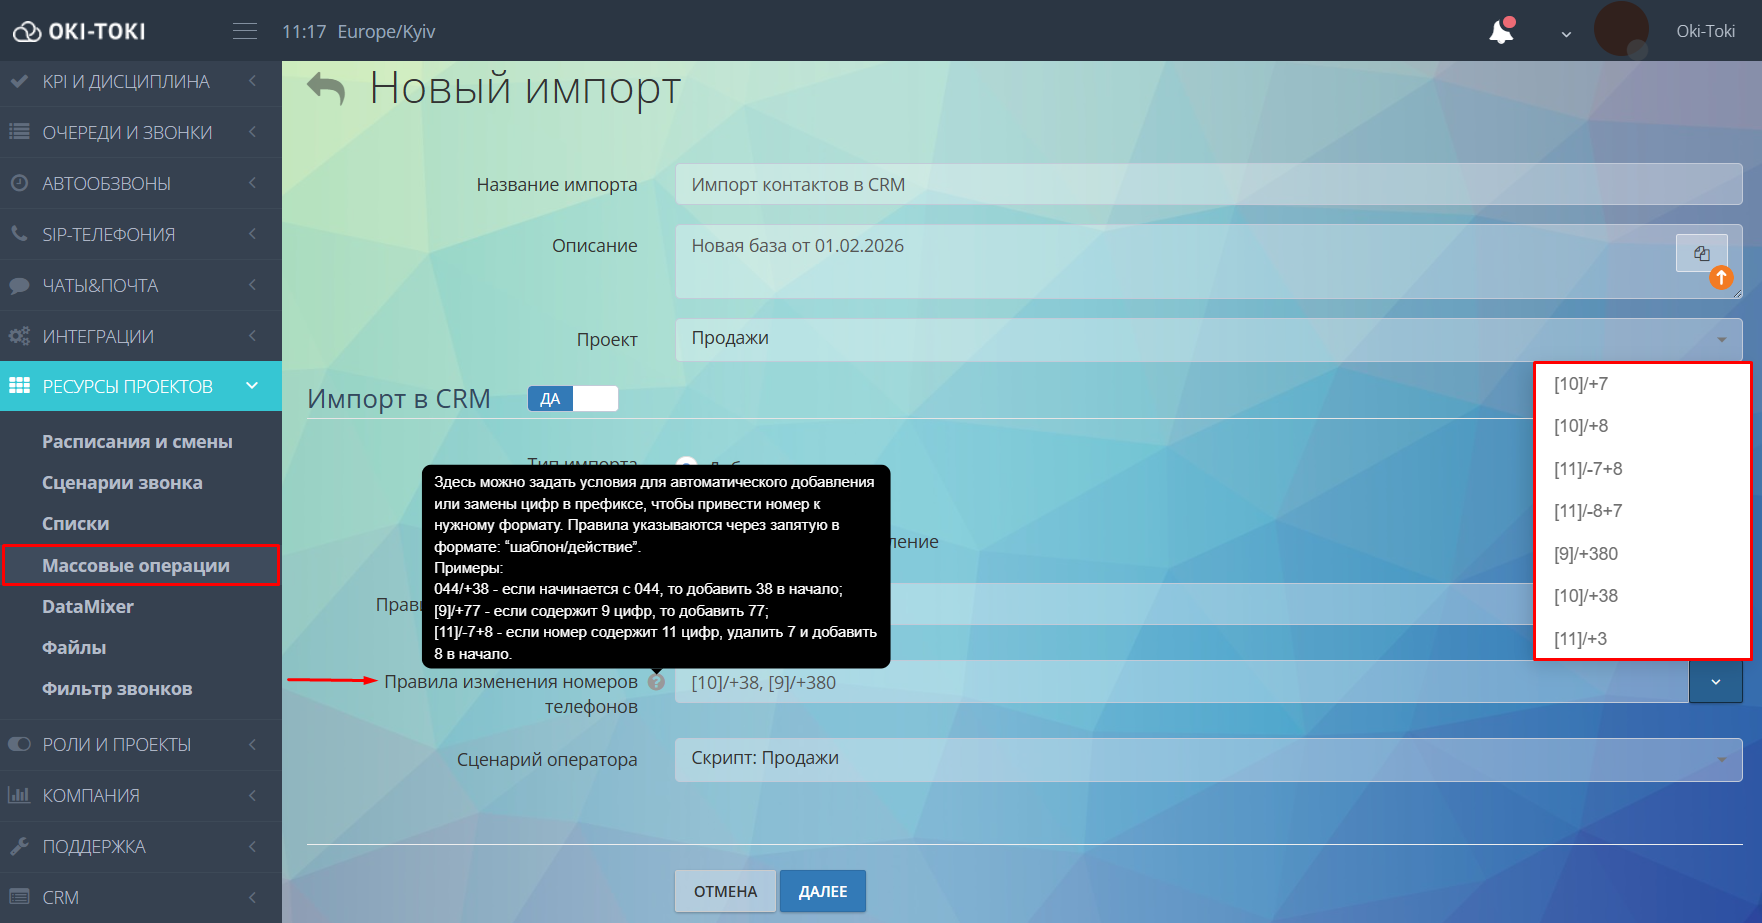Click the Oki-Toki logo

(x=80, y=30)
